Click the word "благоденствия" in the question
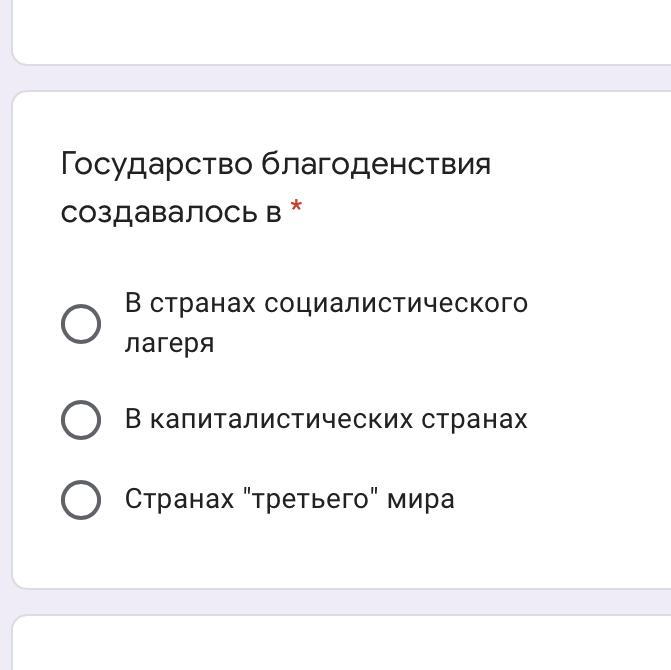Image resolution: width=671 pixels, height=670 pixels. click(376, 164)
